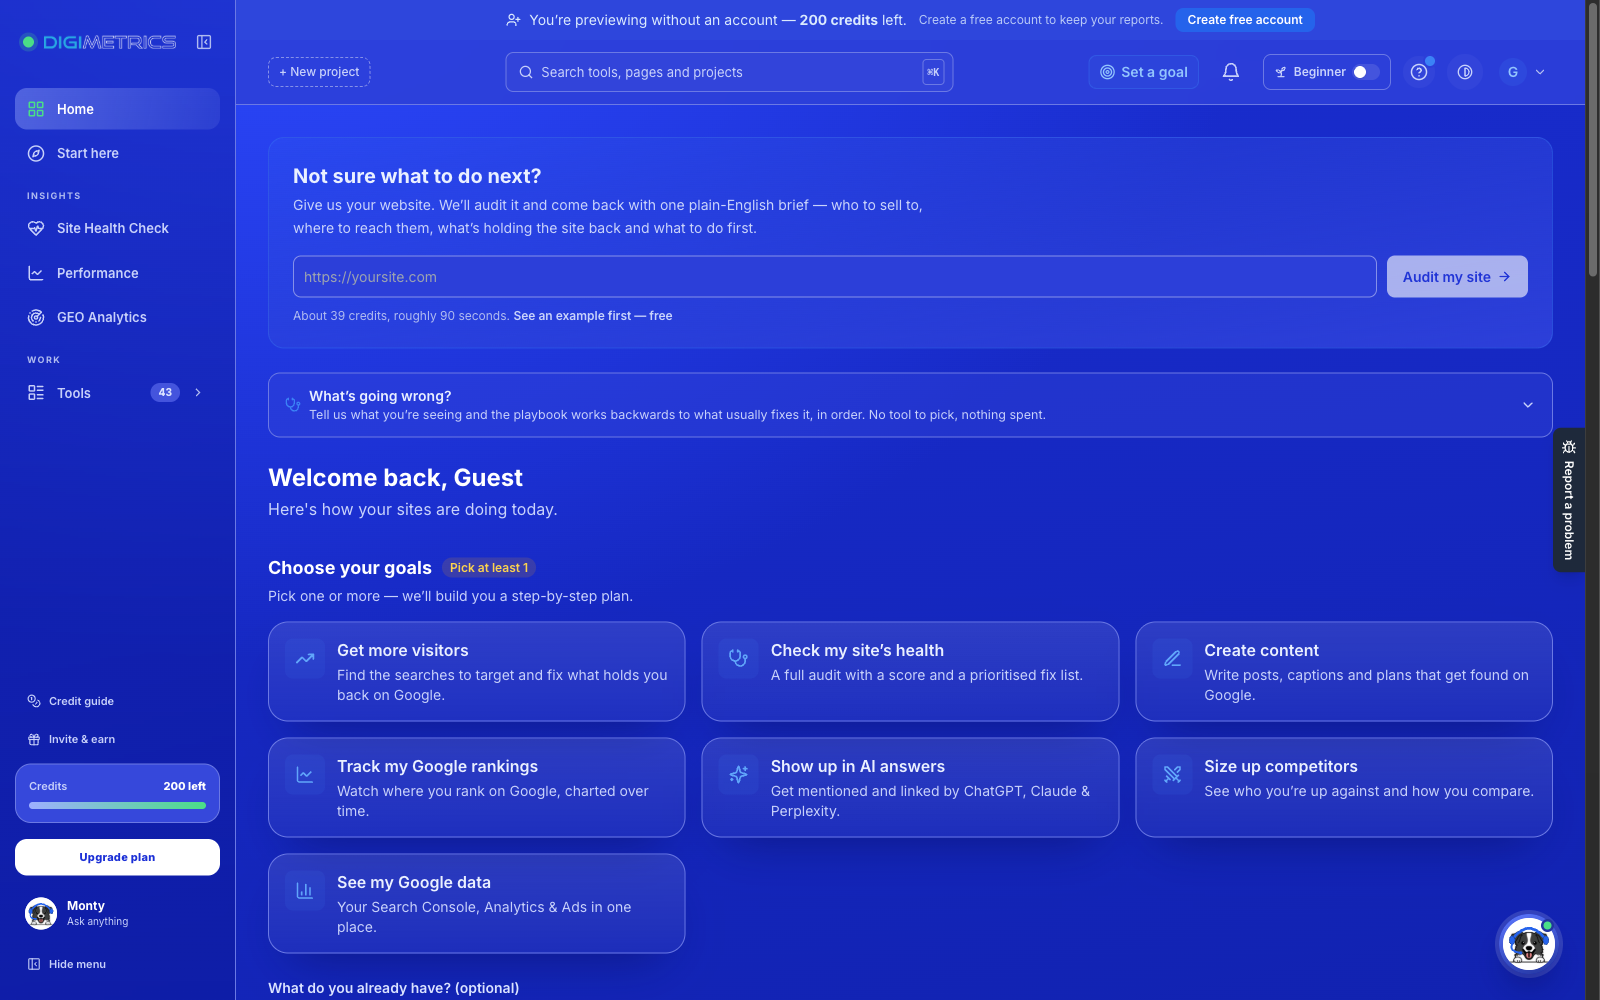The image size is (1600, 1000).
Task: Click the Audit my site button
Action: coord(1457,277)
